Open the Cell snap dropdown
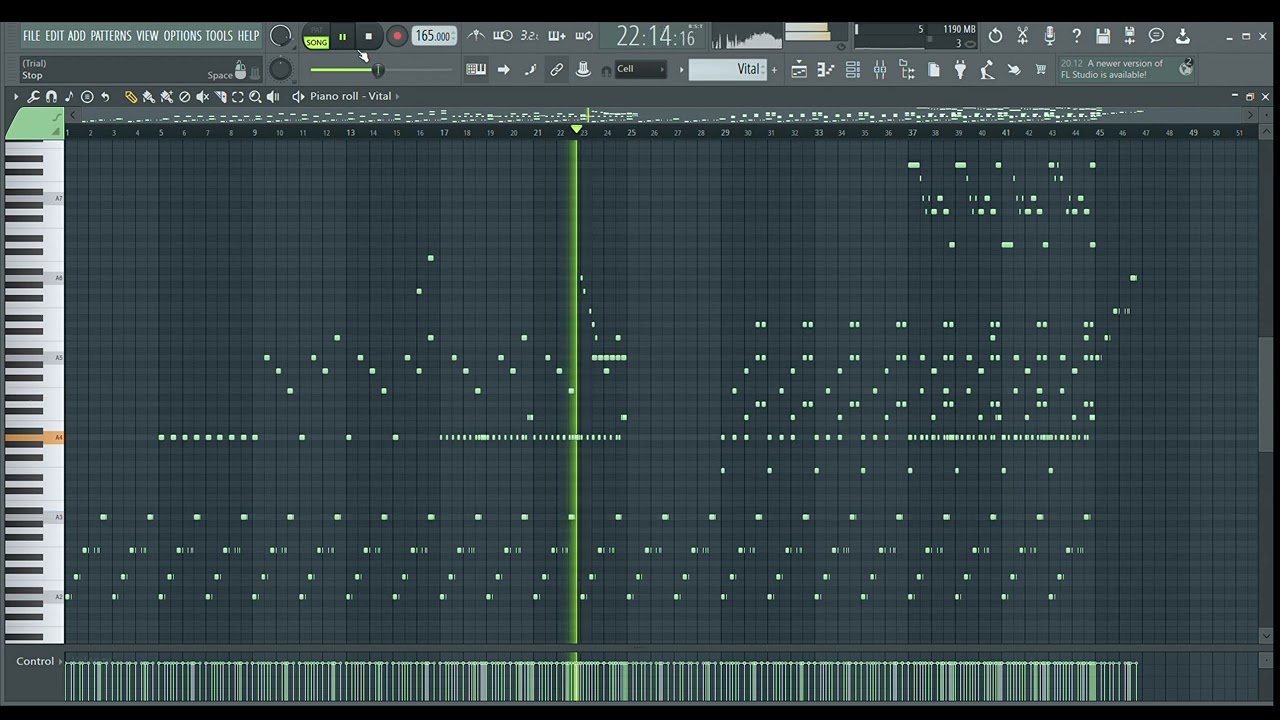This screenshot has width=1280, height=720. (641, 69)
